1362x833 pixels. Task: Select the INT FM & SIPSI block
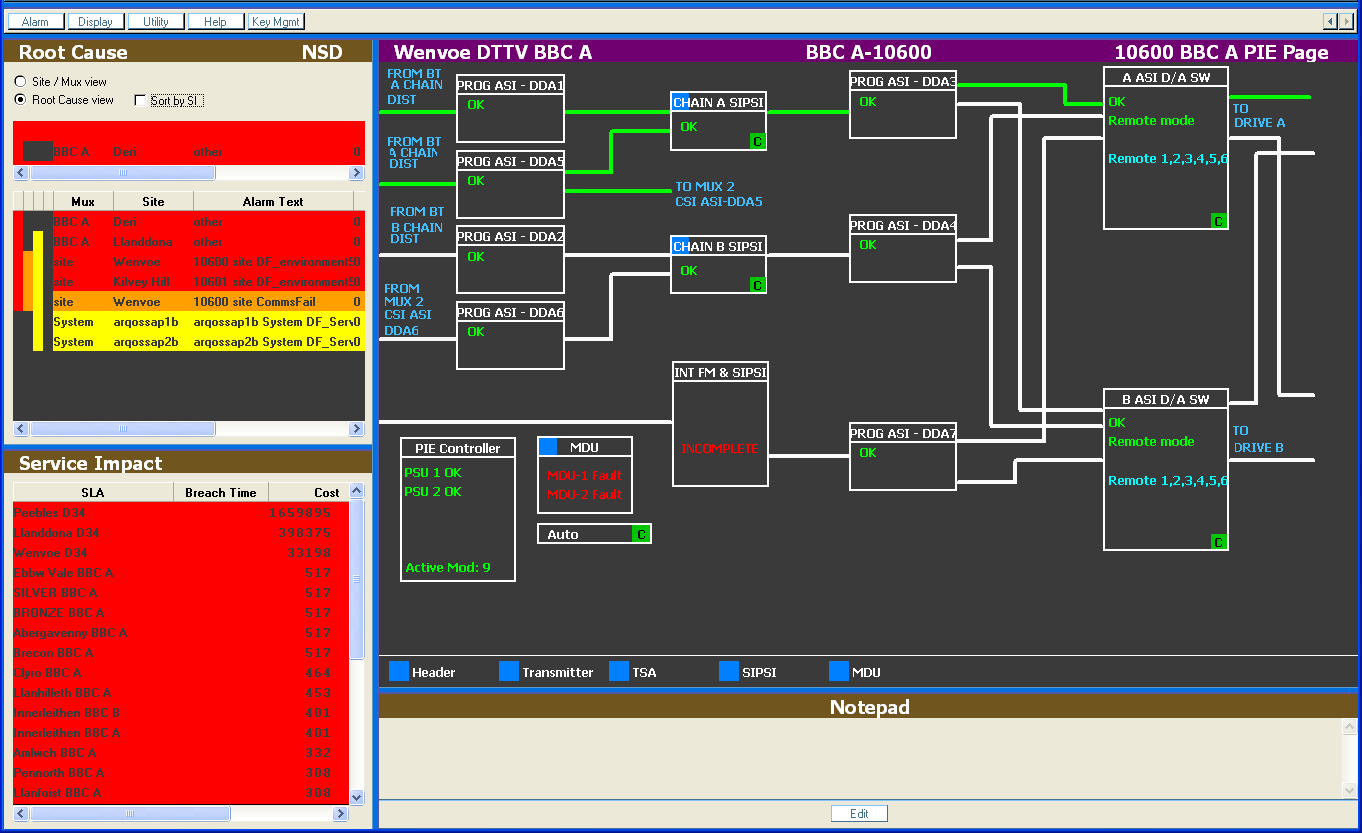[720, 425]
